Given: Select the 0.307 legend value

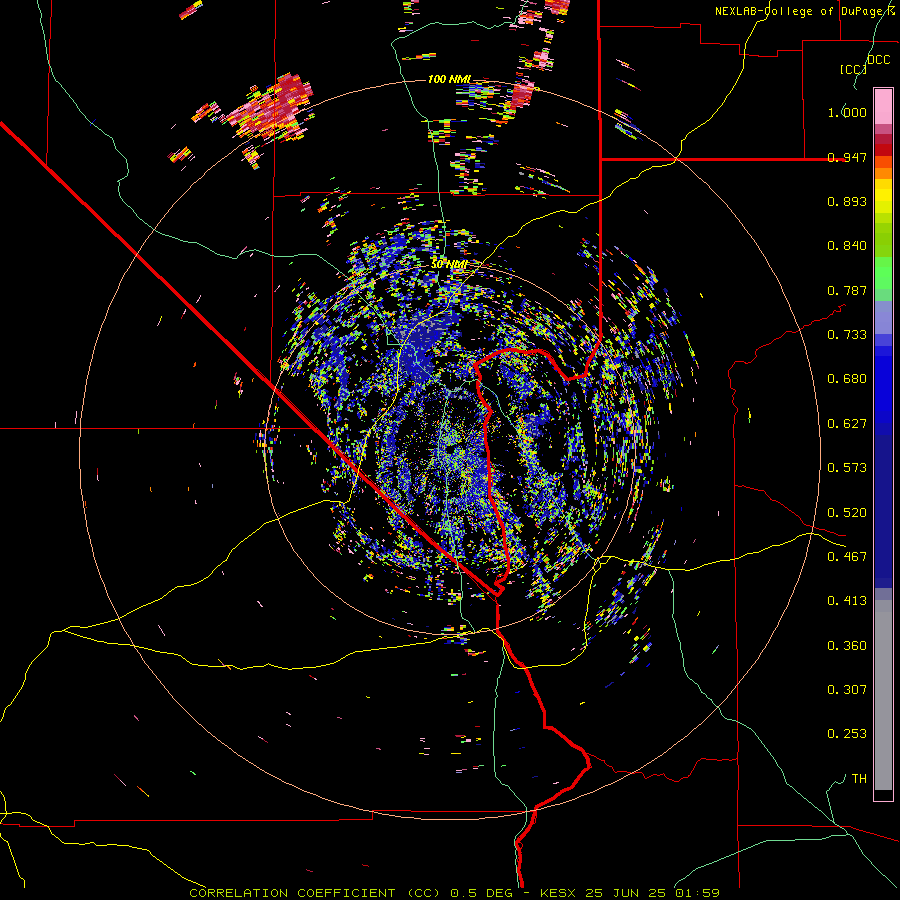Looking at the screenshot, I should point(847,690).
